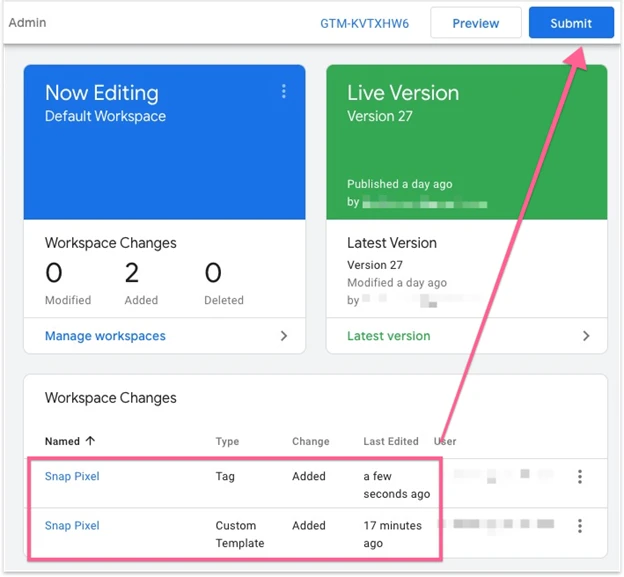Screen dimensions: 624x577
Task: Open the Snap Pixel entry of type Tag
Action: tap(72, 477)
